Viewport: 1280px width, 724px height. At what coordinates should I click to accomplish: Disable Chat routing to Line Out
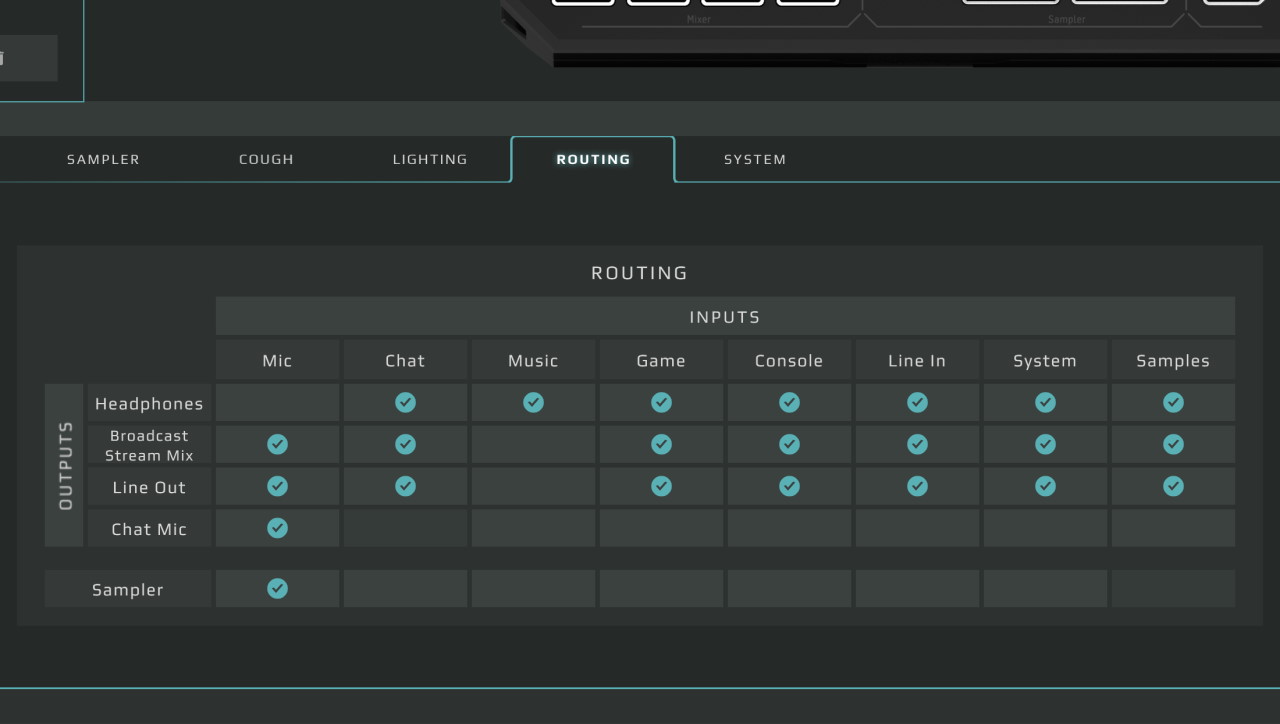(x=405, y=486)
